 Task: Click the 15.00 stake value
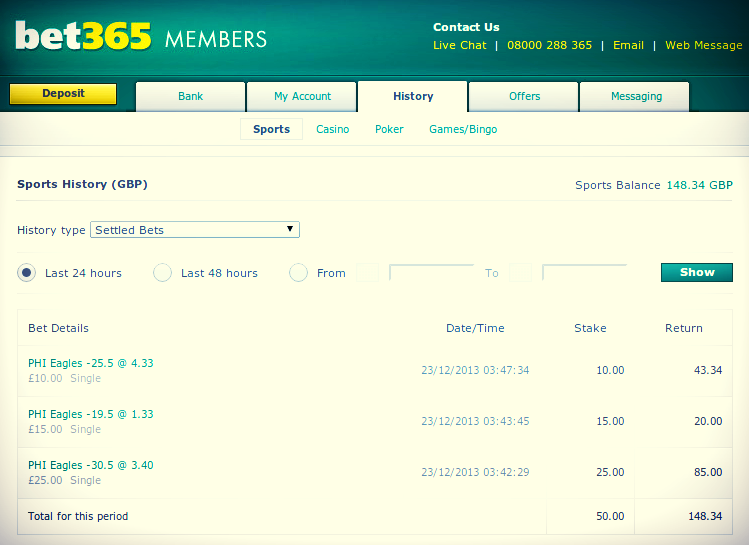[x=610, y=421]
